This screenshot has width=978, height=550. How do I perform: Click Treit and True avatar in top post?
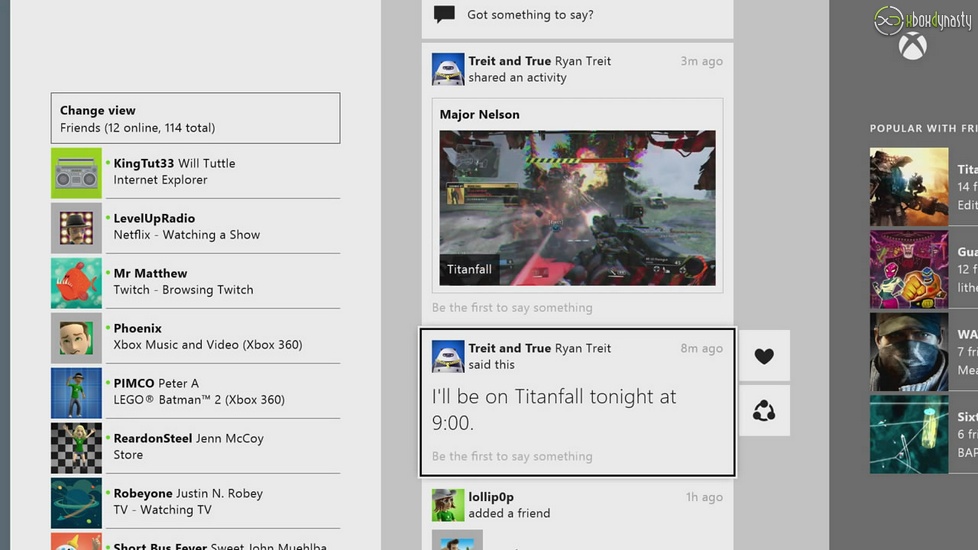448,69
